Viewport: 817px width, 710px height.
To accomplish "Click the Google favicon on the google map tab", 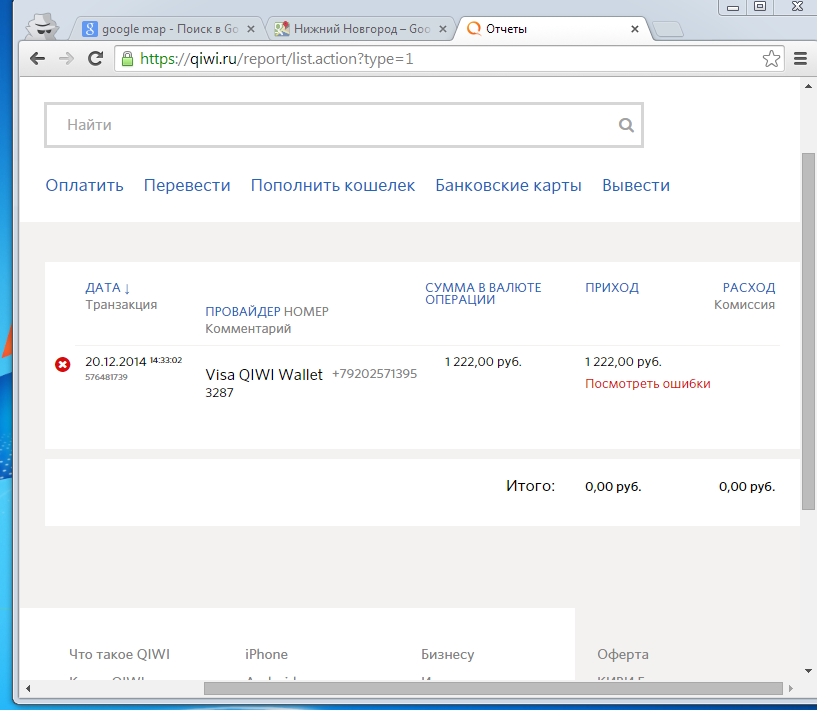I will click(x=90, y=29).
